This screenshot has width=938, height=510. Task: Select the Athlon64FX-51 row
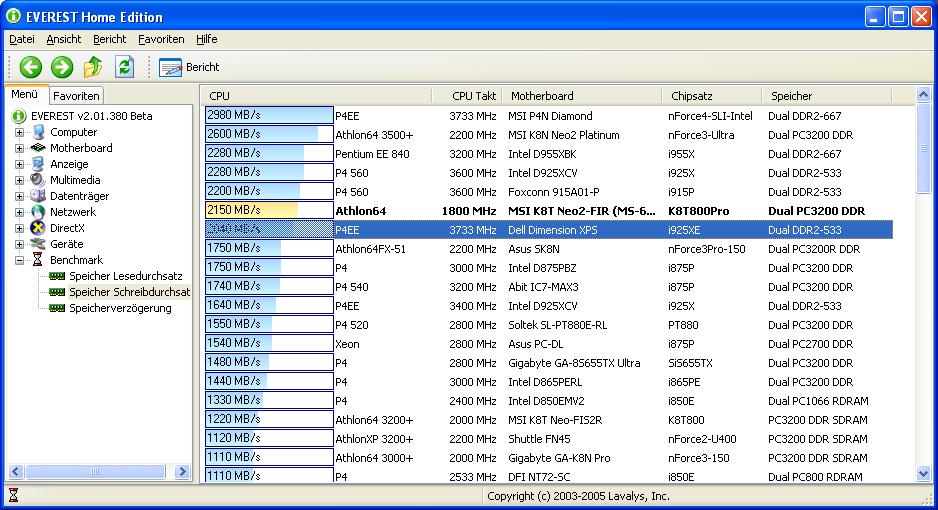coord(548,249)
